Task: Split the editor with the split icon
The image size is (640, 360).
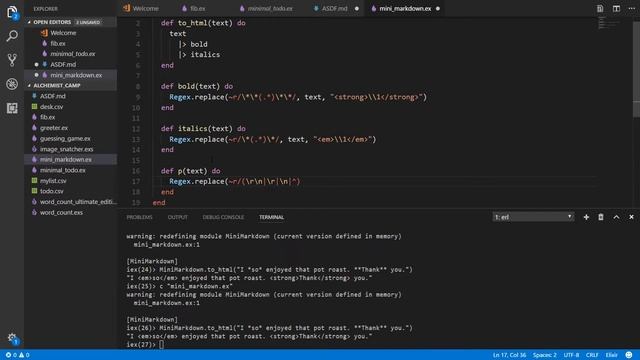Action: pos(616,8)
